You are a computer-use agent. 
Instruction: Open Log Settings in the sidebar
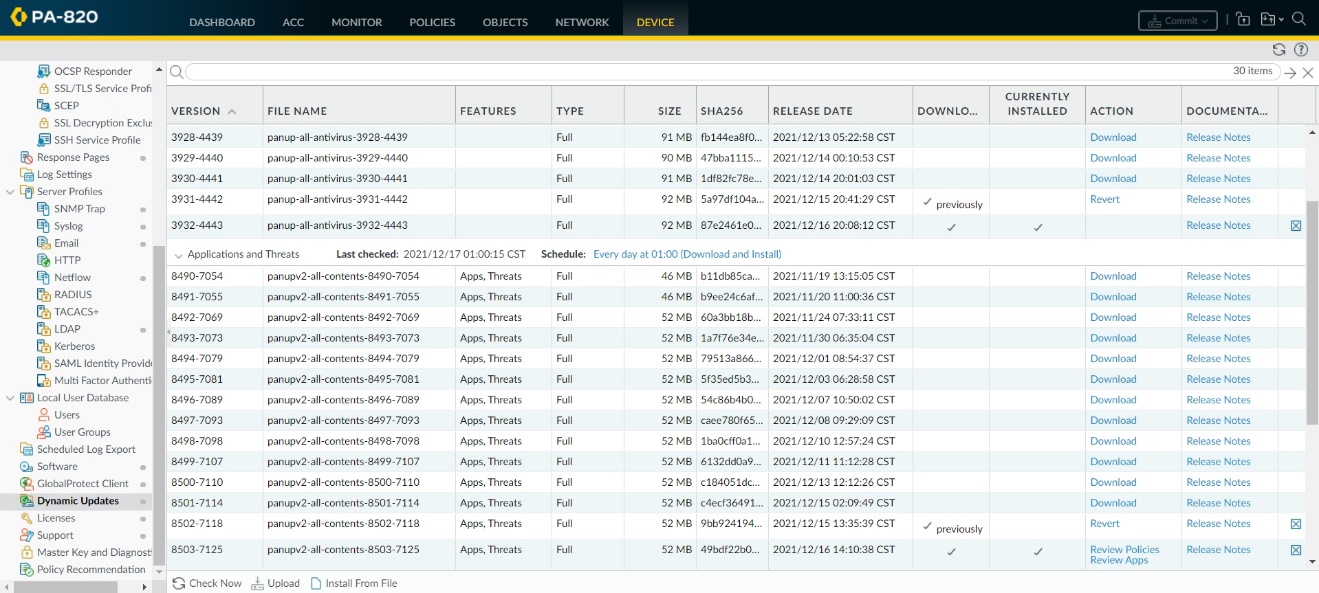[x=64, y=174]
